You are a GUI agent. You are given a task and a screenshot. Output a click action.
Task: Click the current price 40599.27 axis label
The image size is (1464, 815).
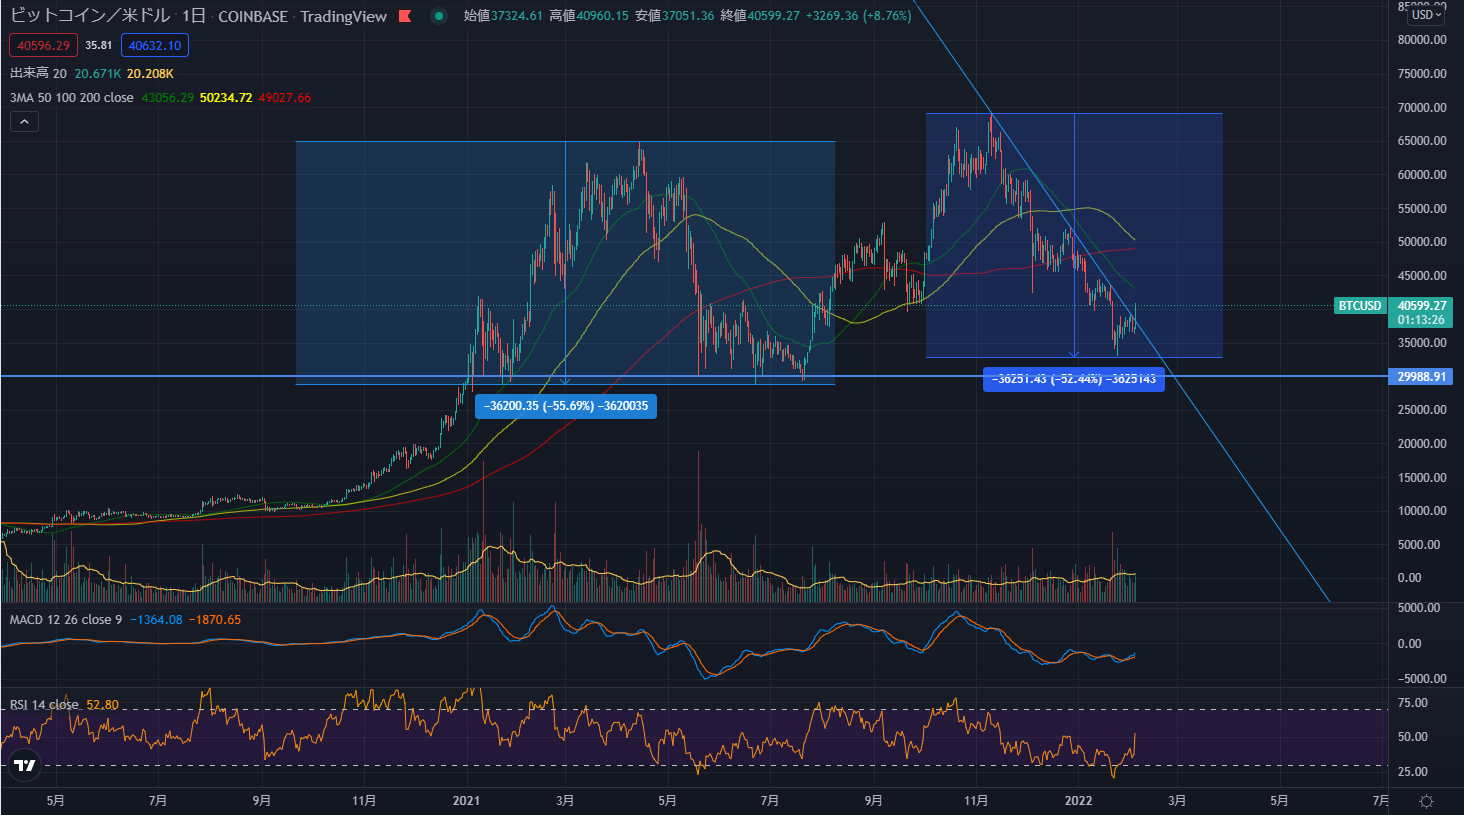1422,305
